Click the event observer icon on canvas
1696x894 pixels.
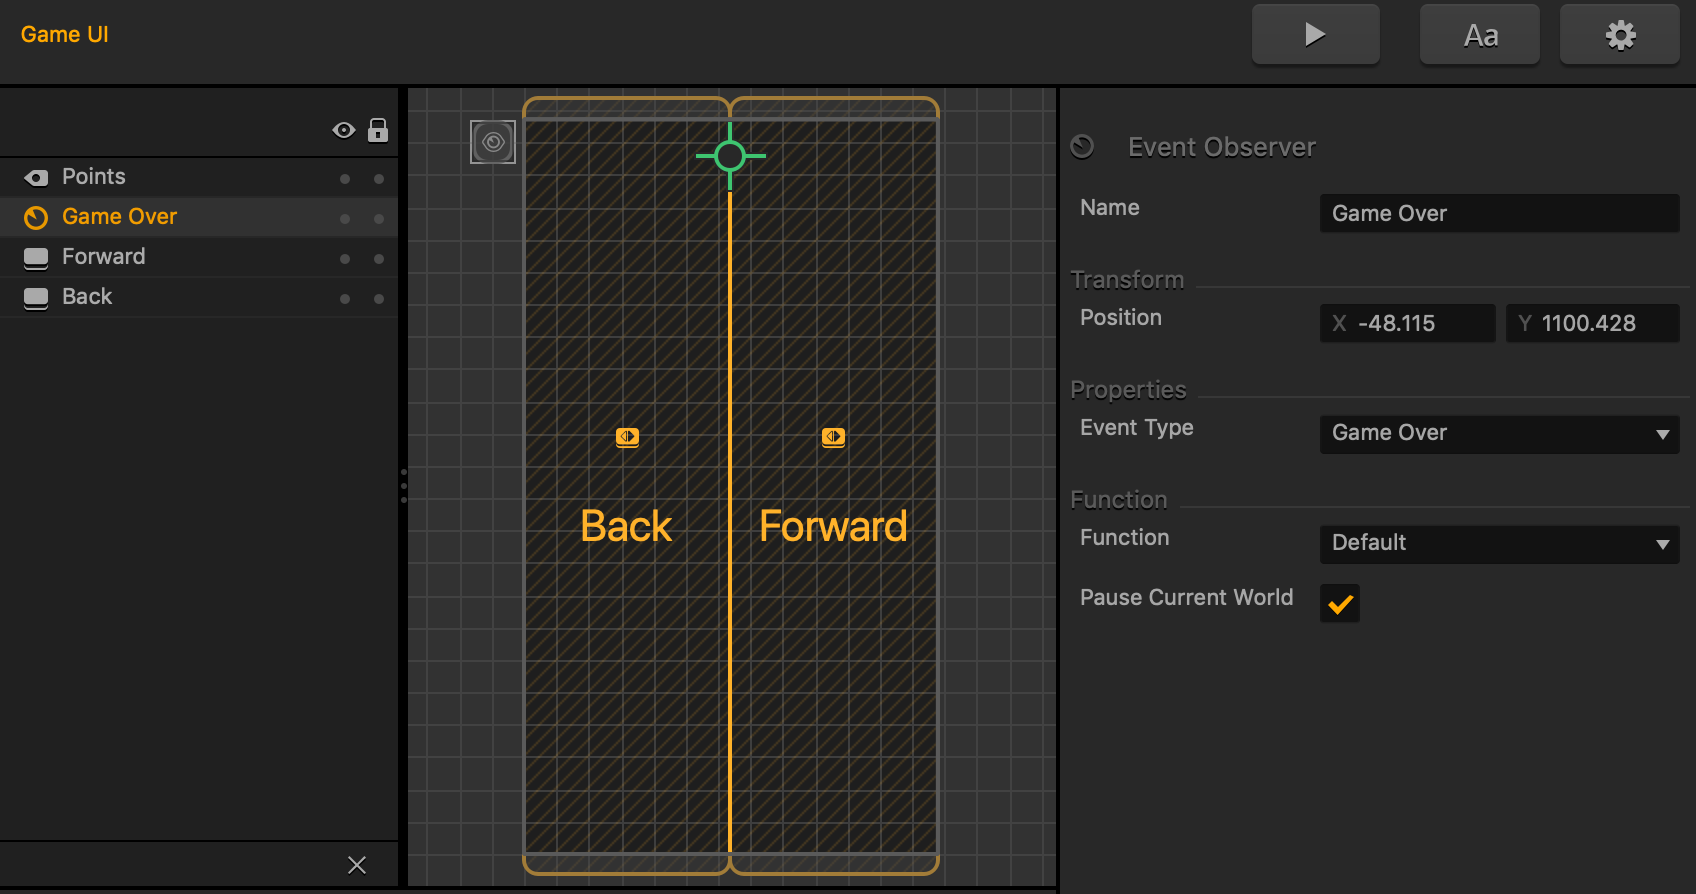(493, 142)
